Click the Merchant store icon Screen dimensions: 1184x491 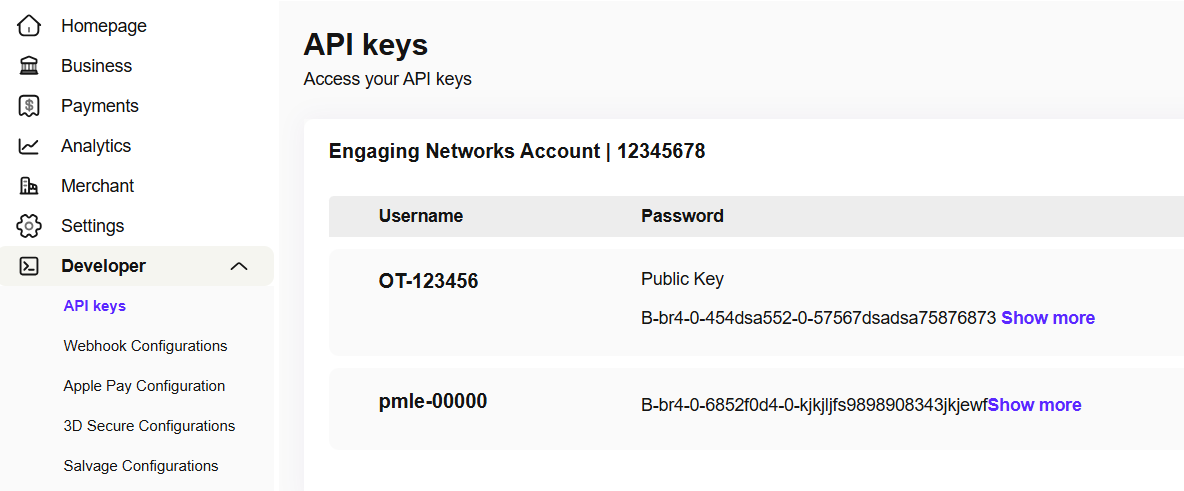click(x=29, y=186)
